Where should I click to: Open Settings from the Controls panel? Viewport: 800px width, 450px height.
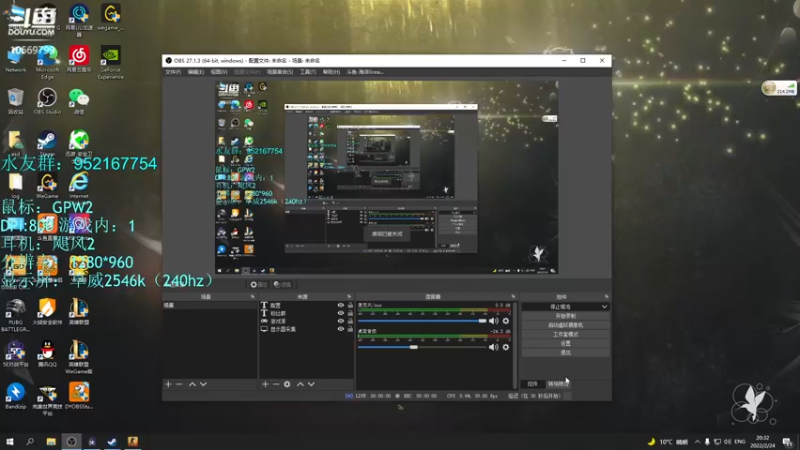point(565,343)
